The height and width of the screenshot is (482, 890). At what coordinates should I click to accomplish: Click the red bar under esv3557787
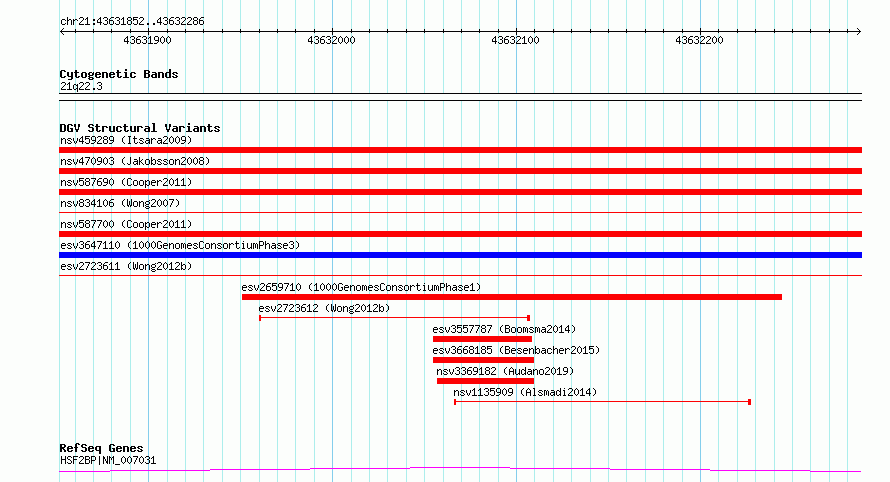point(482,339)
